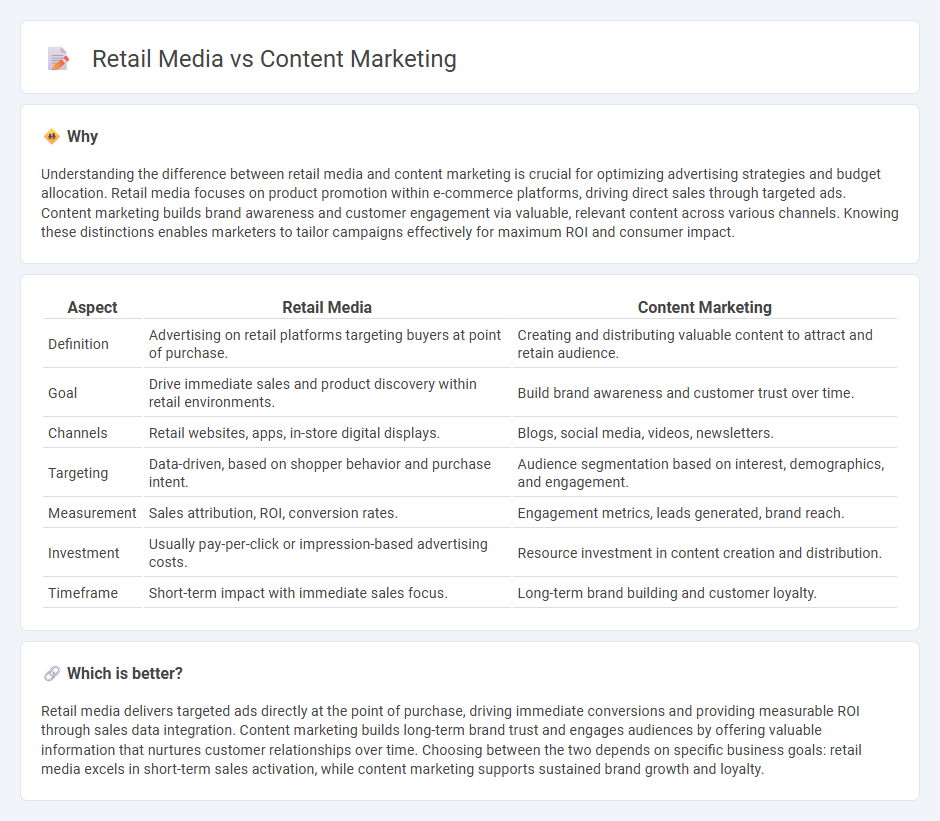Select the Channels row label
This screenshot has height=821, width=940.
coord(78,433)
